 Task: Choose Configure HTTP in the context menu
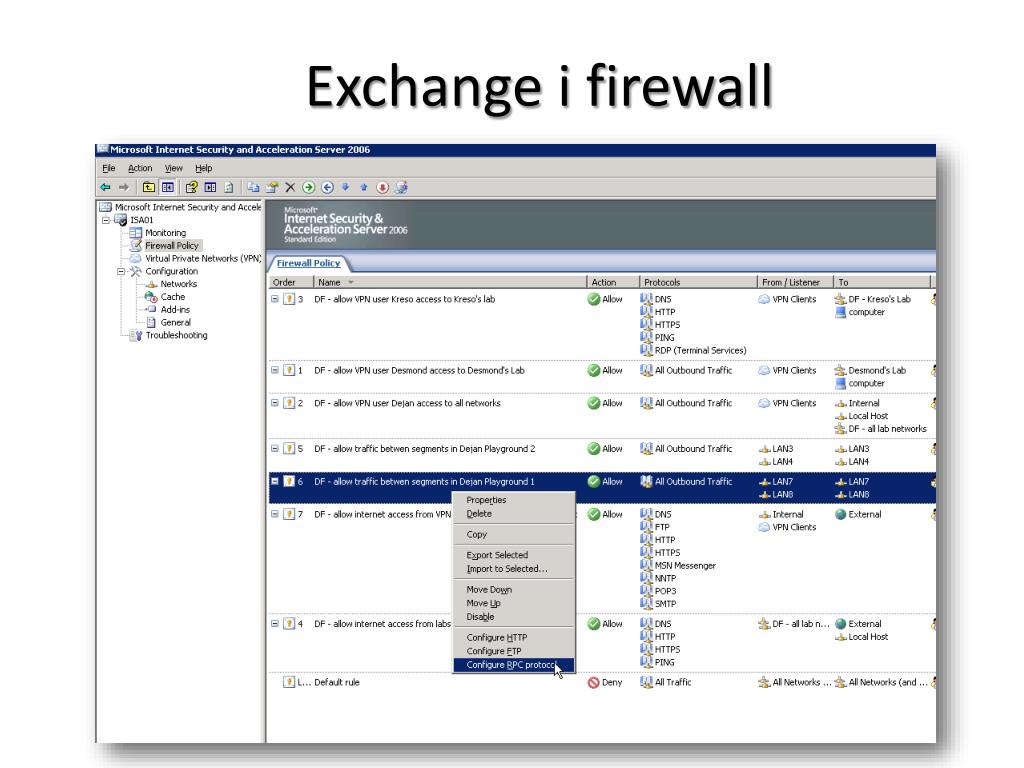tap(513, 637)
